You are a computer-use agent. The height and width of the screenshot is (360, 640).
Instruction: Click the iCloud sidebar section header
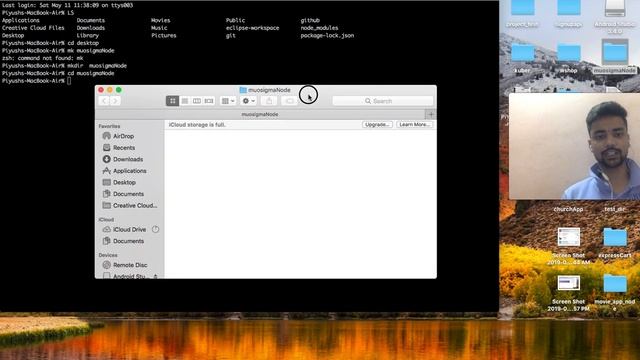(x=106, y=220)
